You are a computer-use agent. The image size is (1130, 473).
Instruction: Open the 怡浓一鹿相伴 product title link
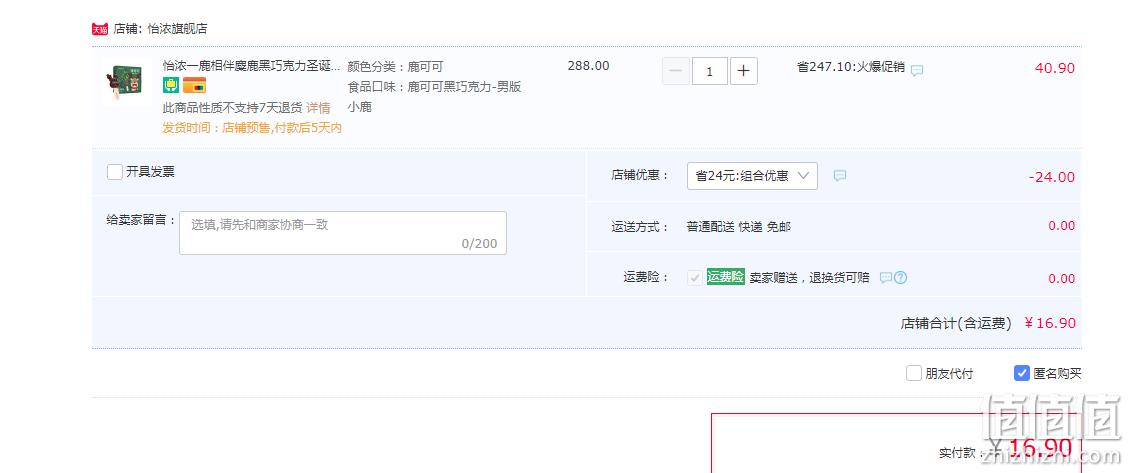point(251,66)
